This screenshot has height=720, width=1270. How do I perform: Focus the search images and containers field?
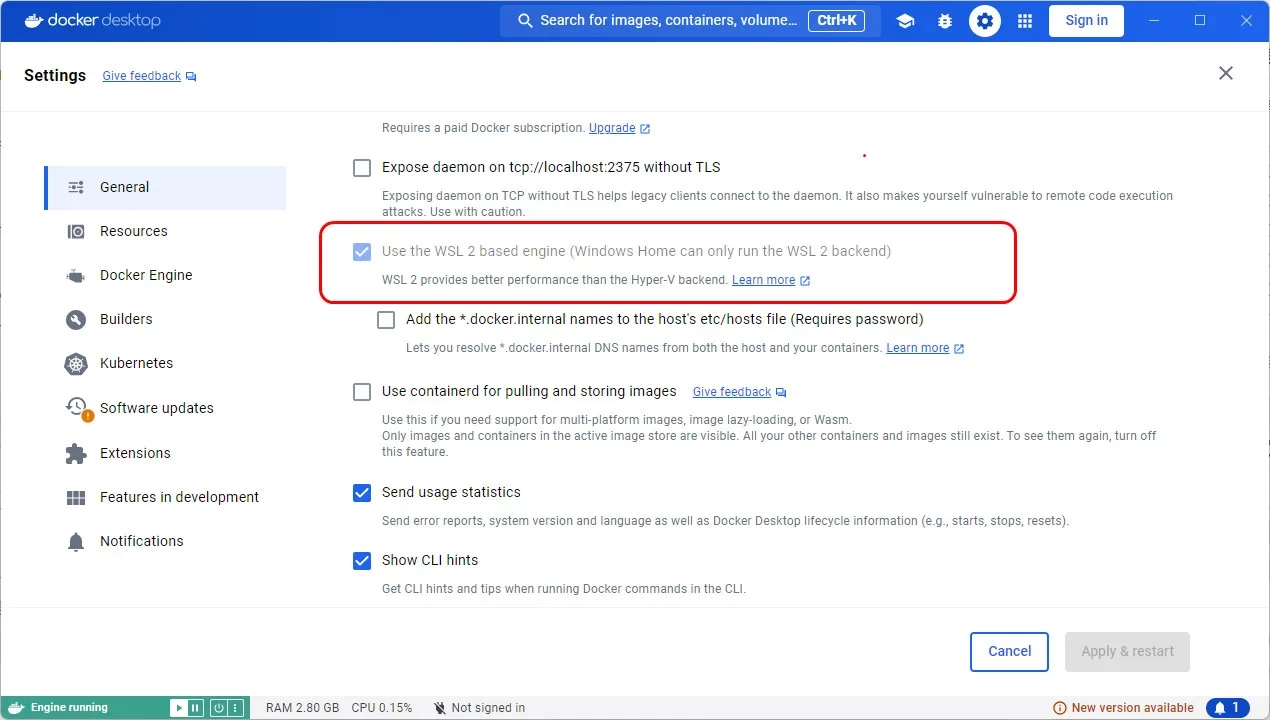(690, 21)
